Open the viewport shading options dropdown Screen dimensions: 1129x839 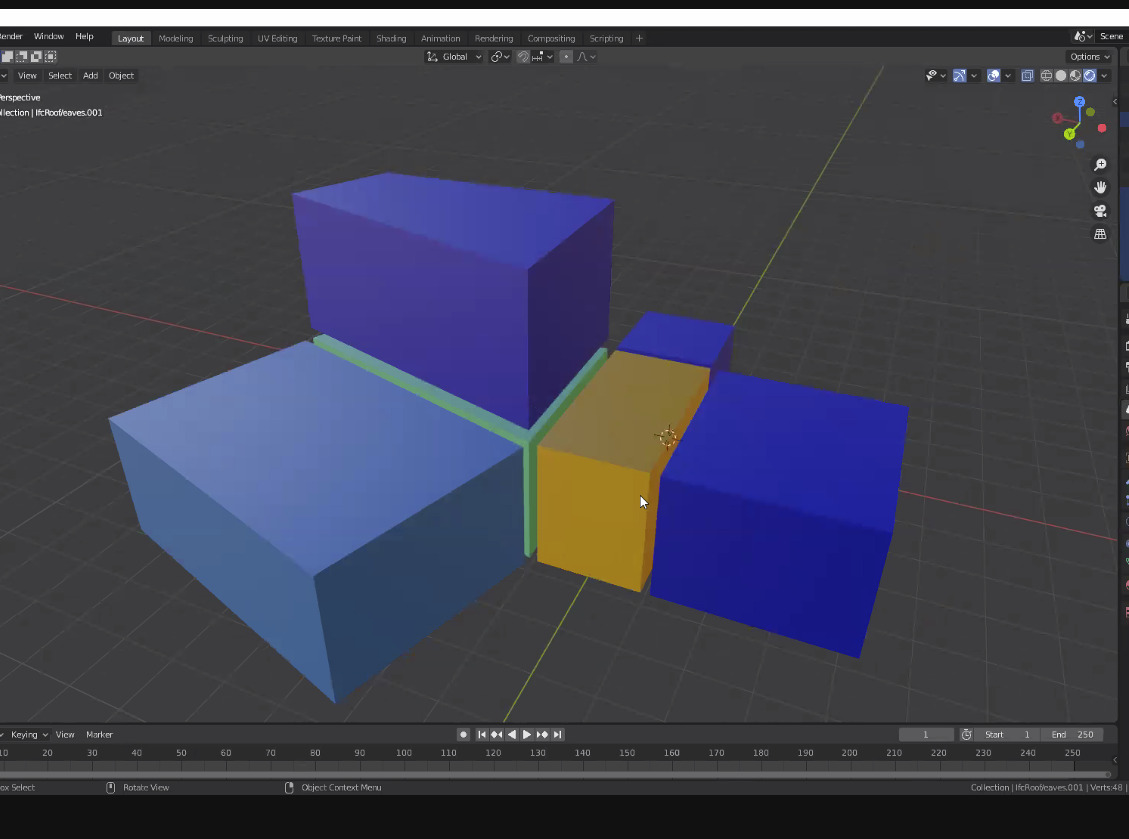pos(1104,76)
